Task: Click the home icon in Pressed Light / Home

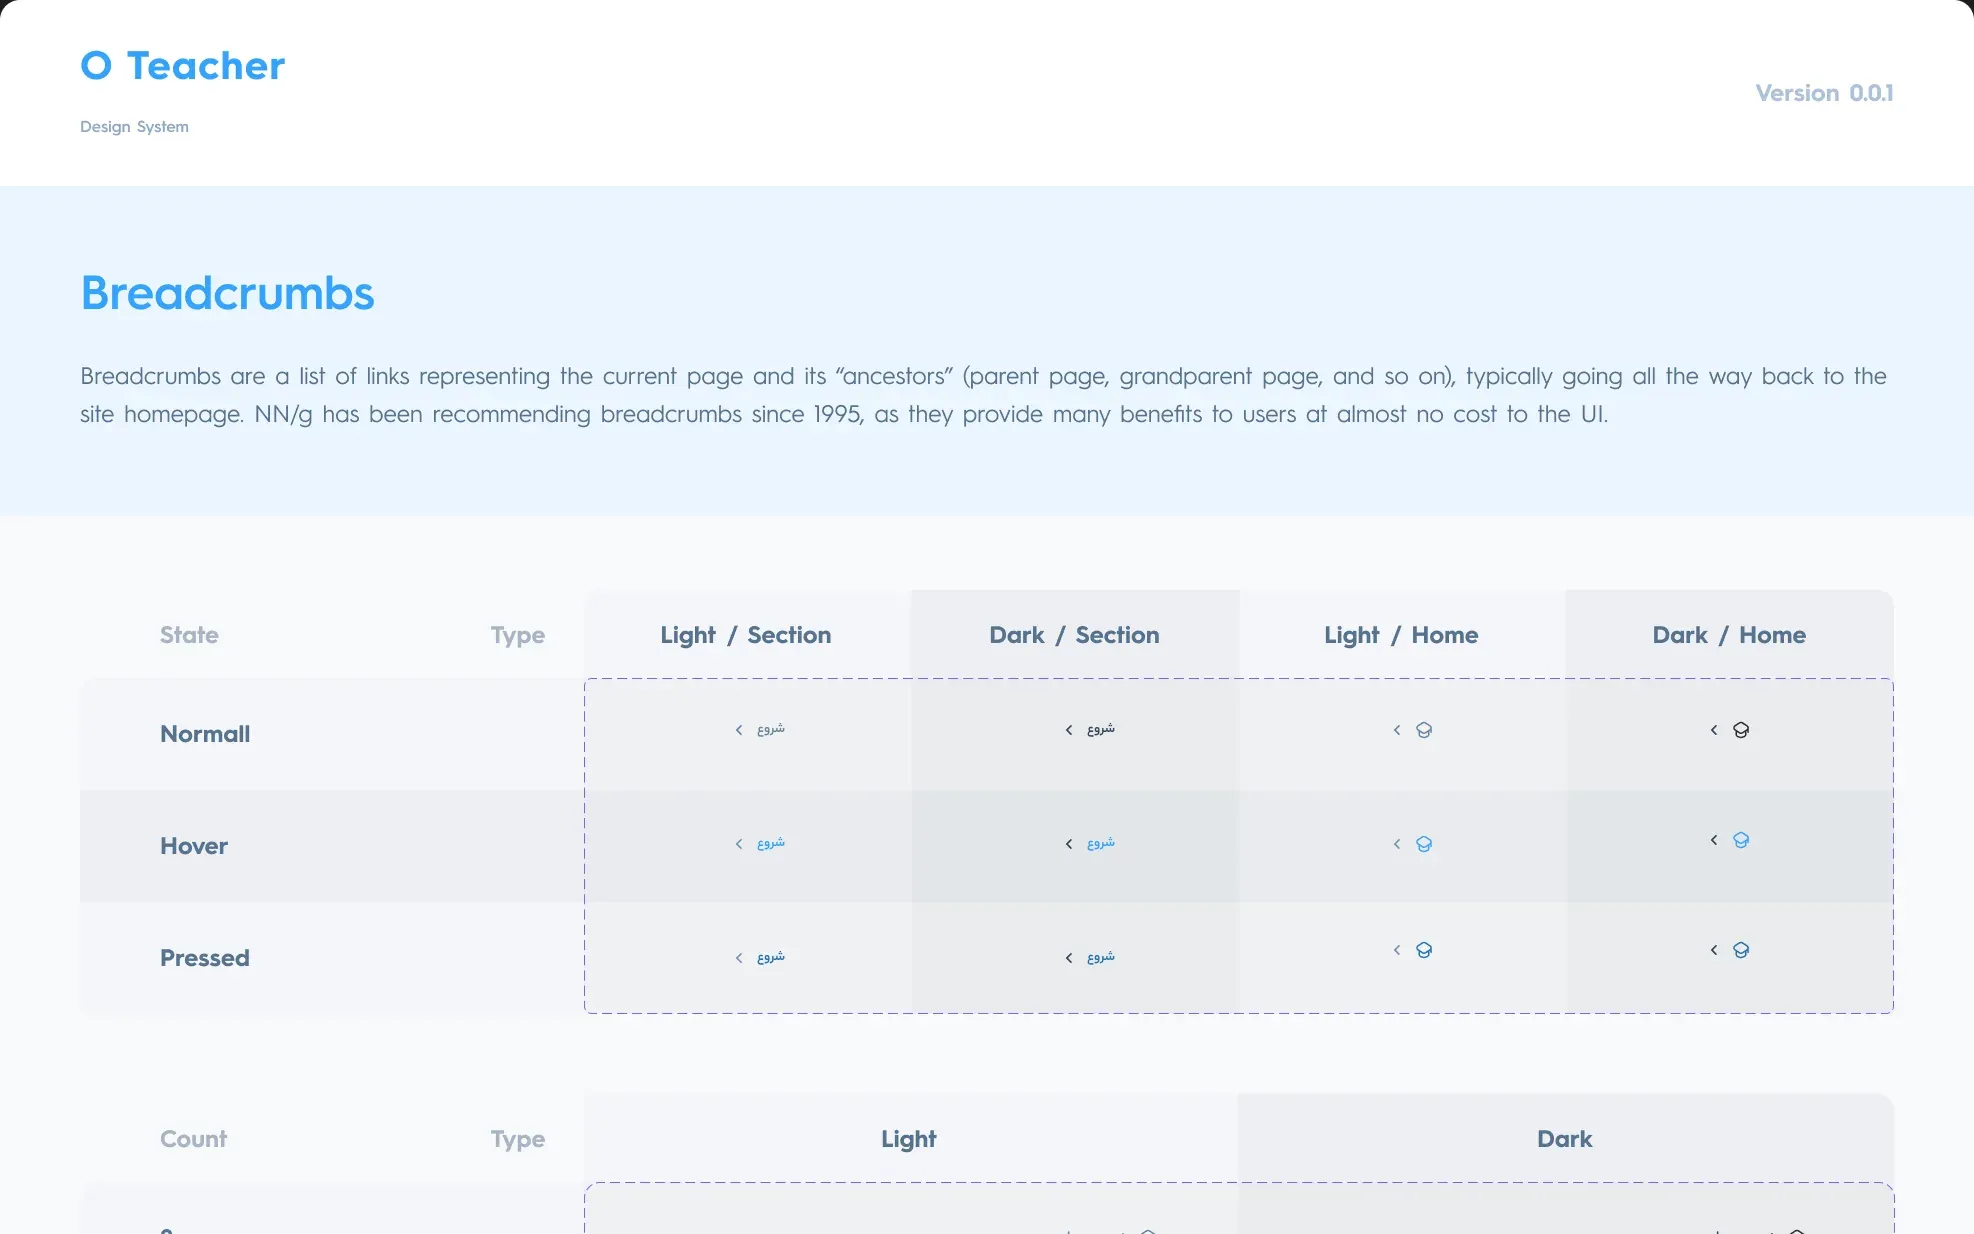Action: (1424, 950)
